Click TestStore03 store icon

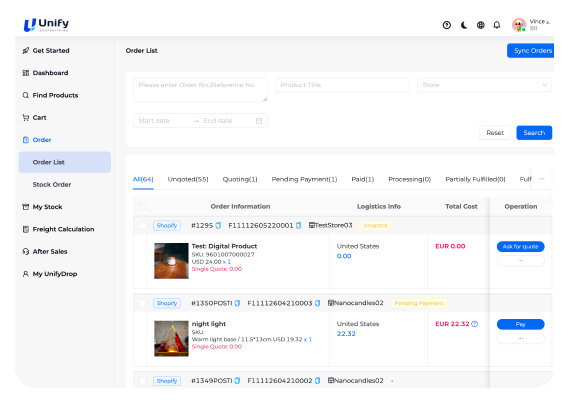tap(311, 225)
